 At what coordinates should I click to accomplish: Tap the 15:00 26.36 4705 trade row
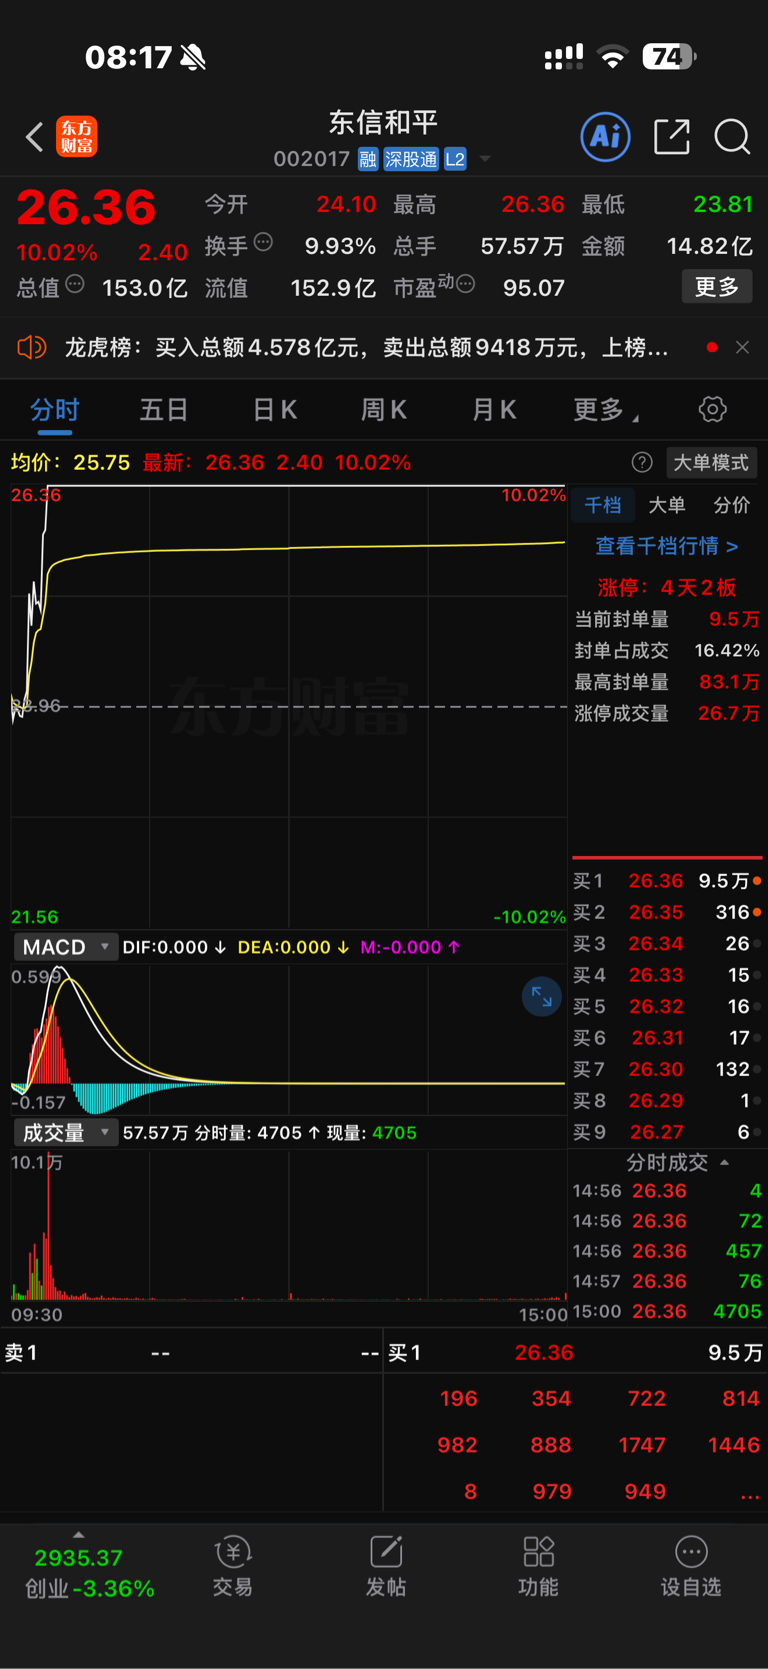point(667,1311)
